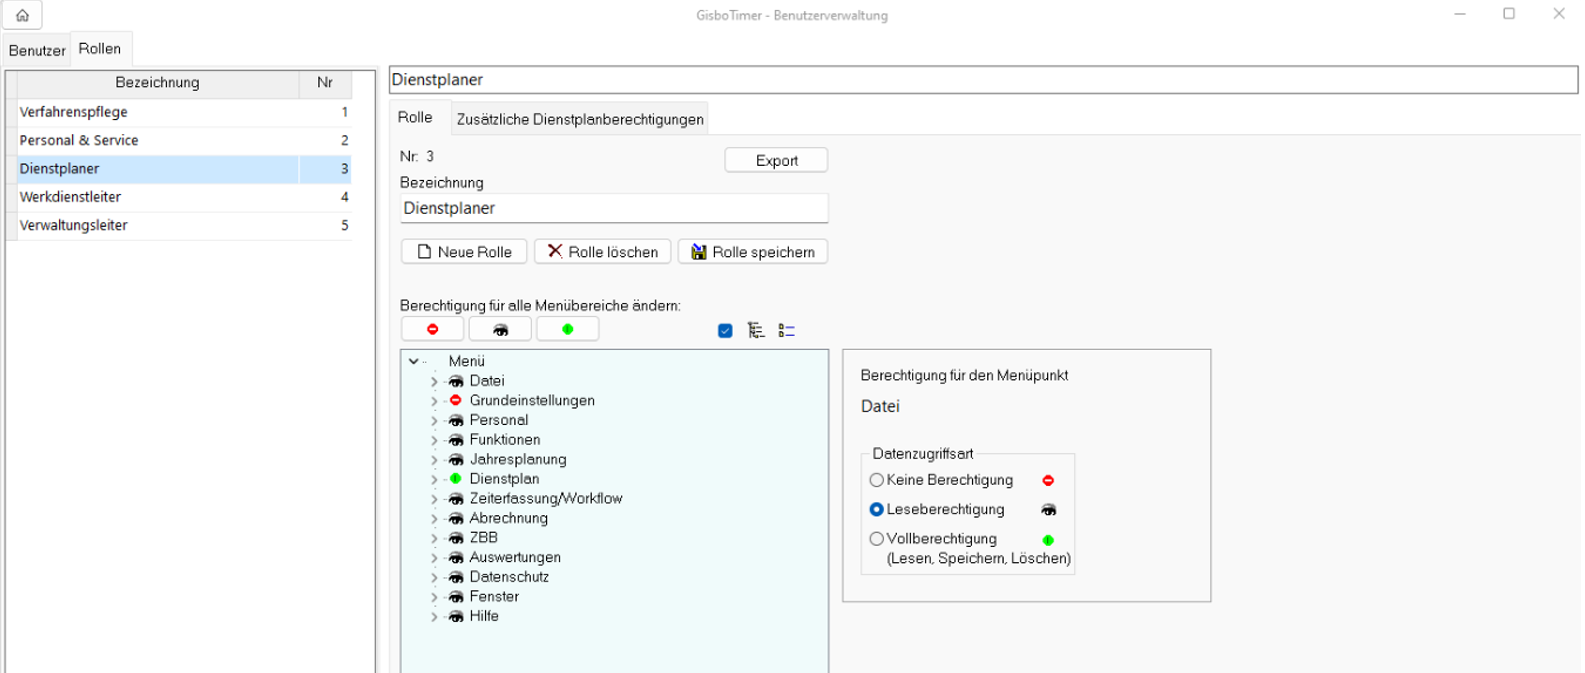Toggle the blue checkbox above the menu tree

pos(725,331)
